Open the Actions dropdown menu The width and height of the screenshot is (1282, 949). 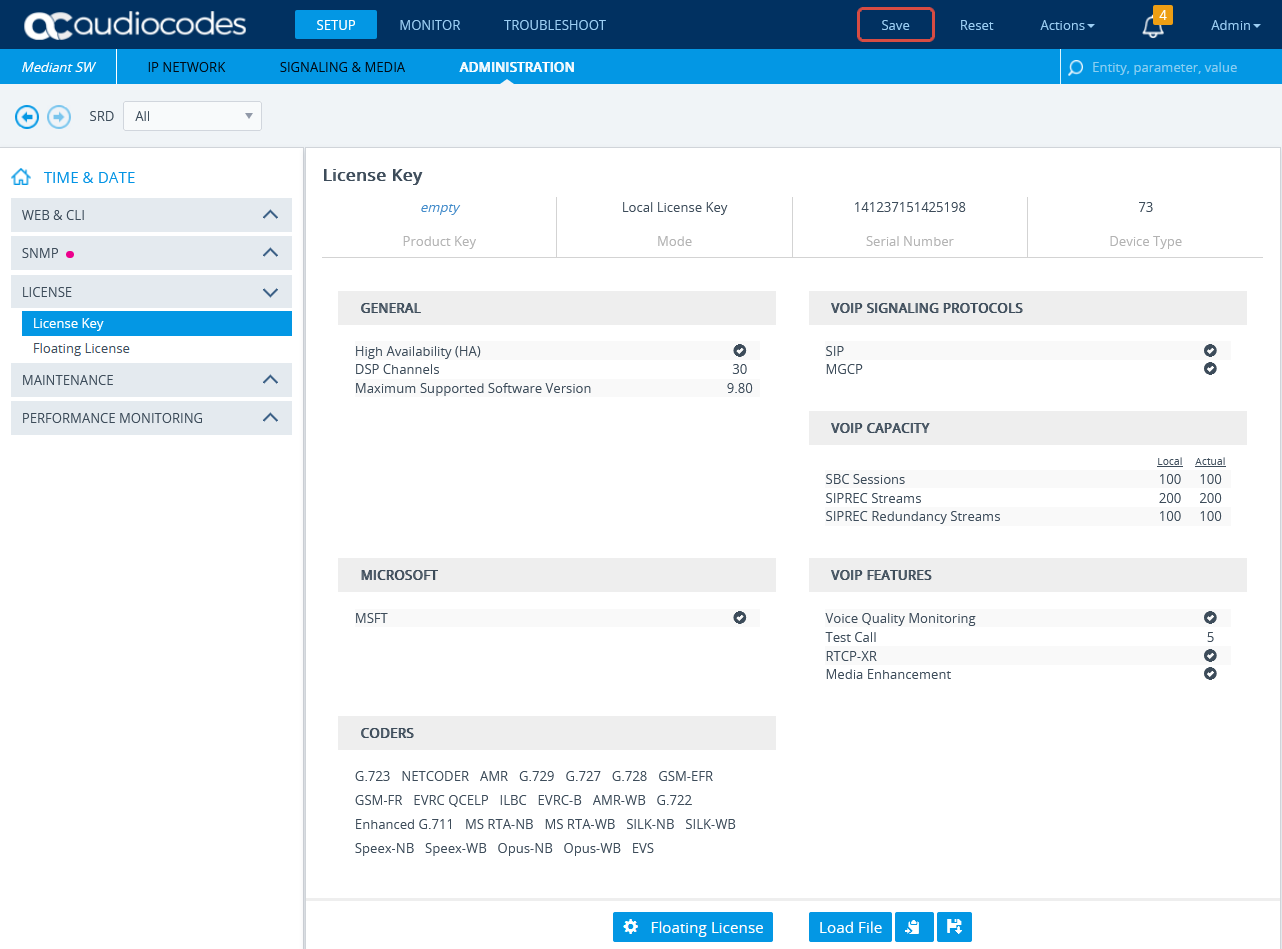tap(1067, 25)
